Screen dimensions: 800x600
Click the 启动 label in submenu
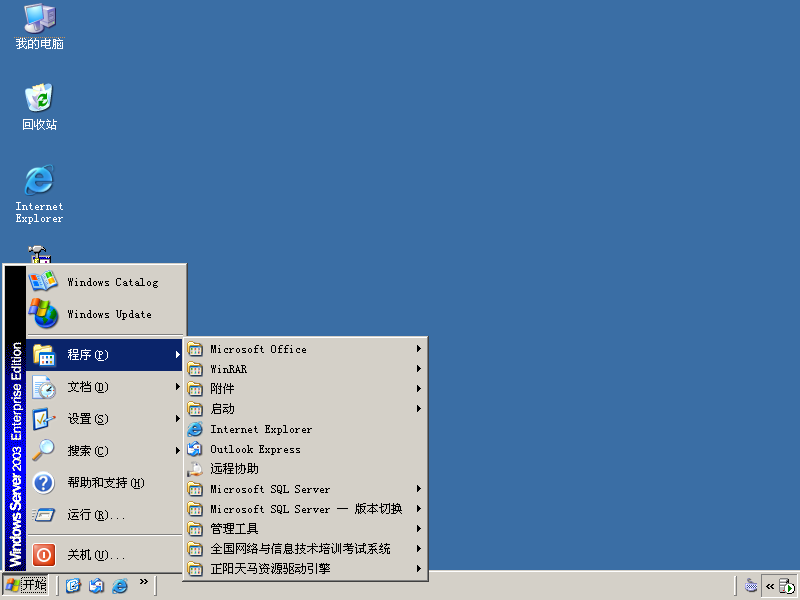click(x=222, y=409)
